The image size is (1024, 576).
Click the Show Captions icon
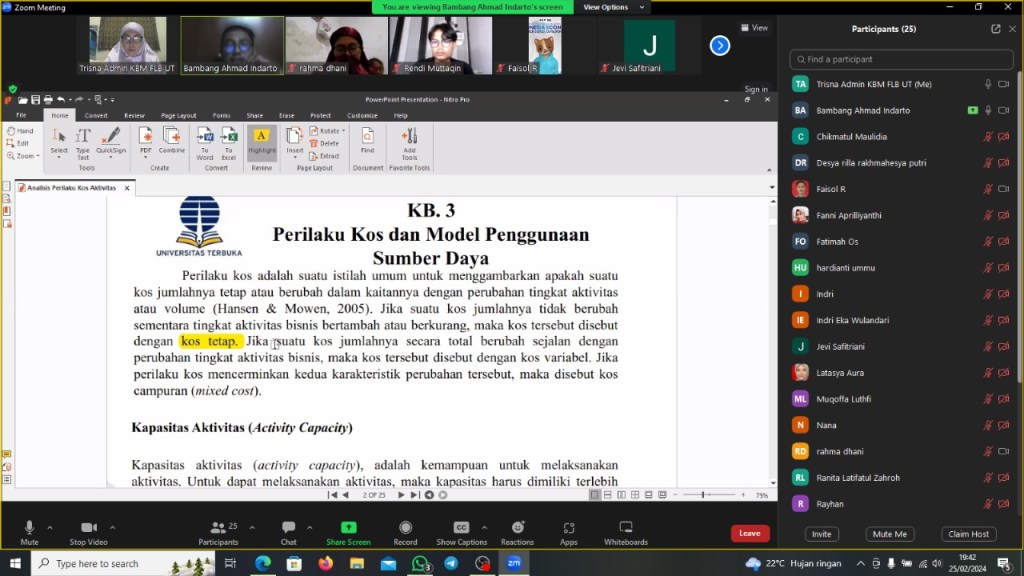[461, 528]
